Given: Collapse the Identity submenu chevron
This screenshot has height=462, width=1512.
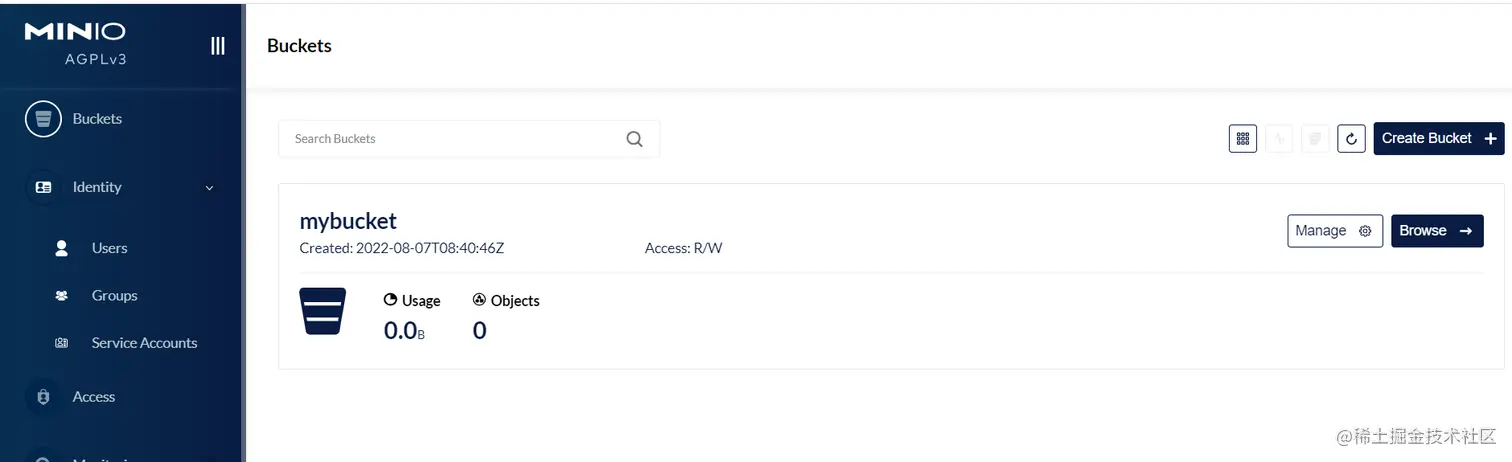Looking at the screenshot, I should (209, 188).
